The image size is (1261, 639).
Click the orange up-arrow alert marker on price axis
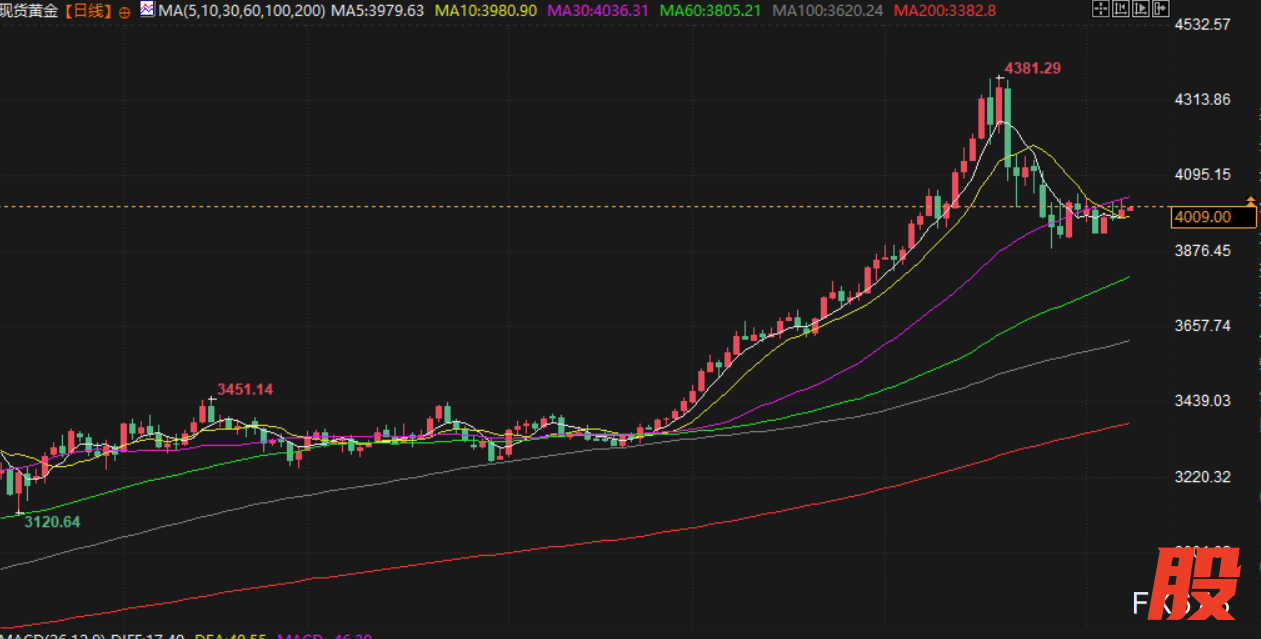1250,202
